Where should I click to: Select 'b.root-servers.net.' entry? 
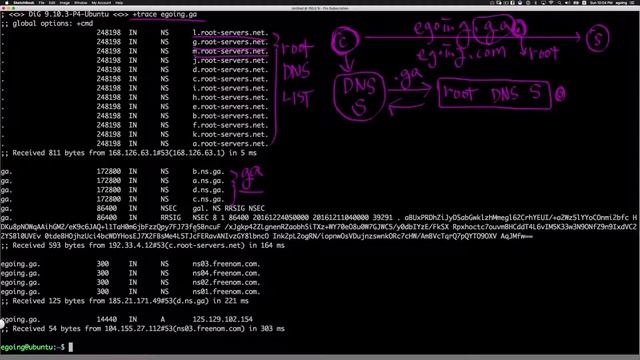tap(230, 116)
